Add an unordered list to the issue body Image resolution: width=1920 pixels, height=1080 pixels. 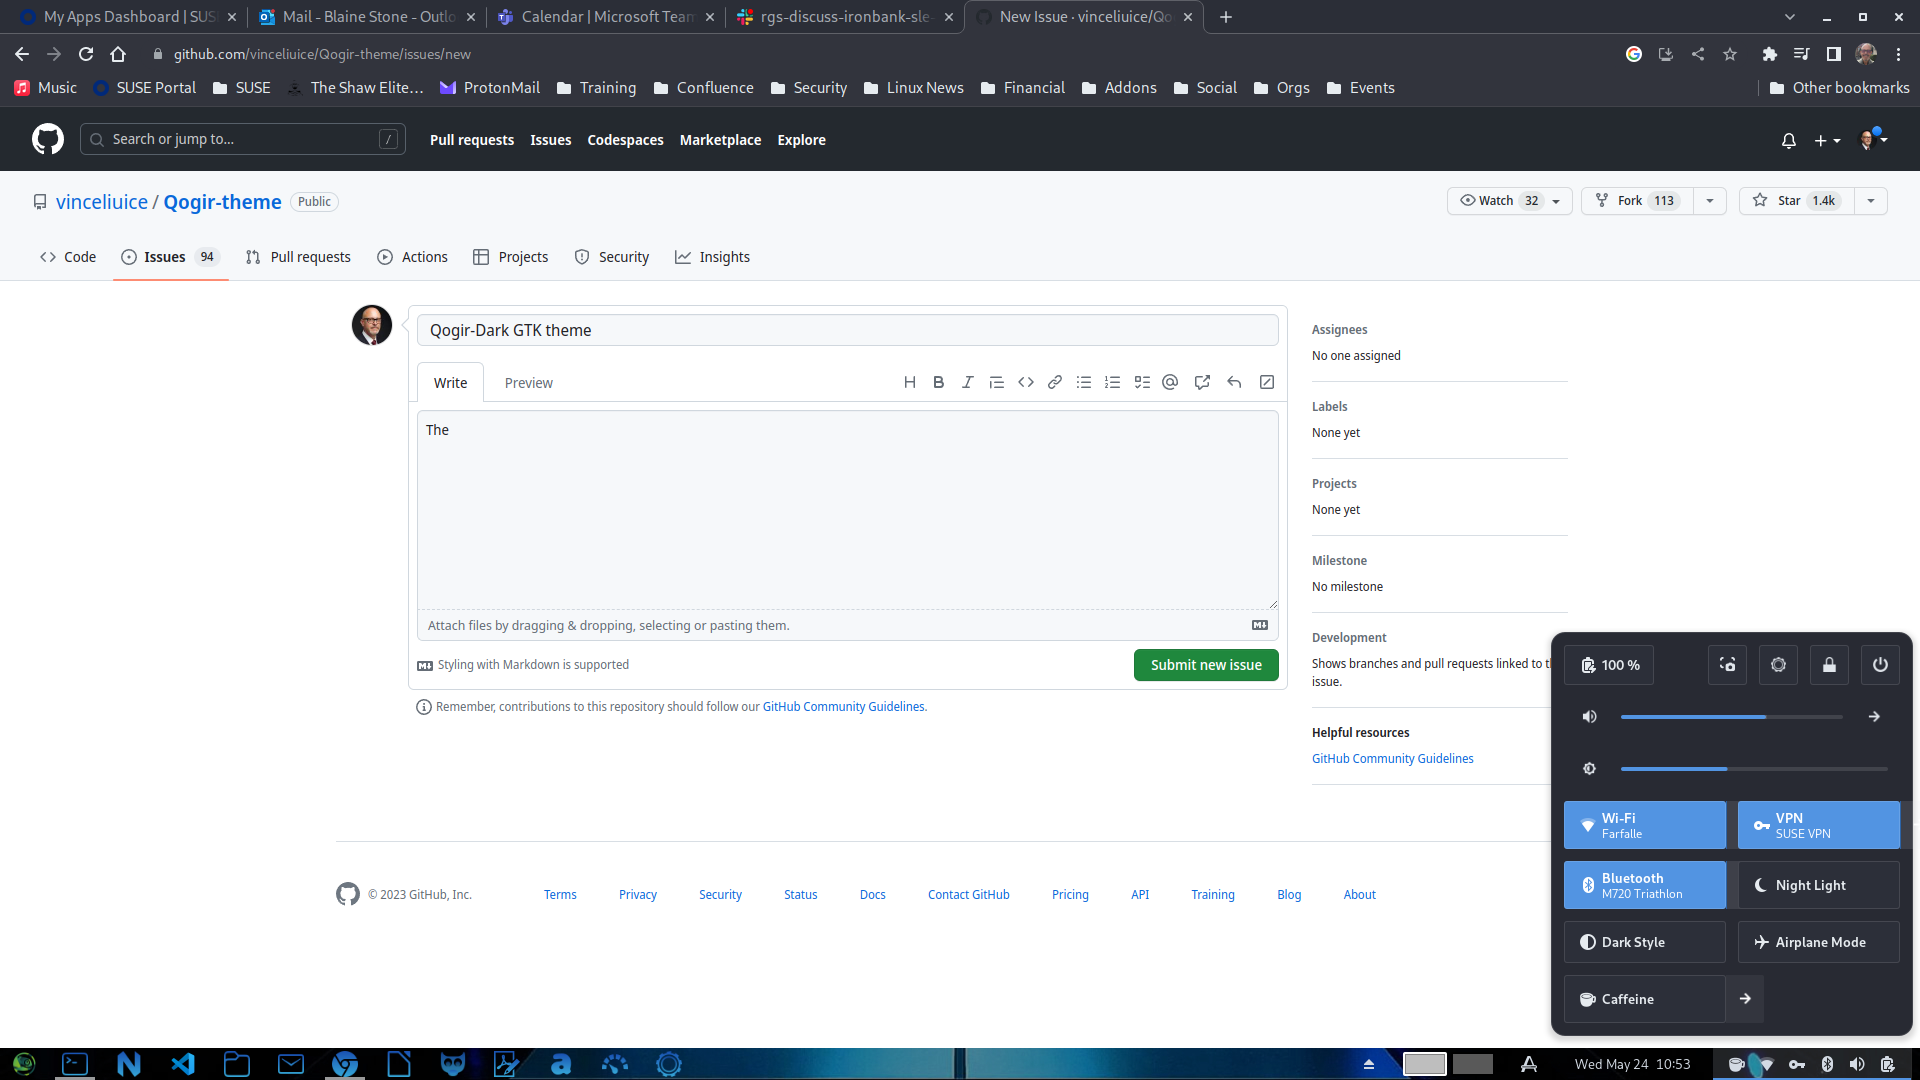[x=1083, y=381]
